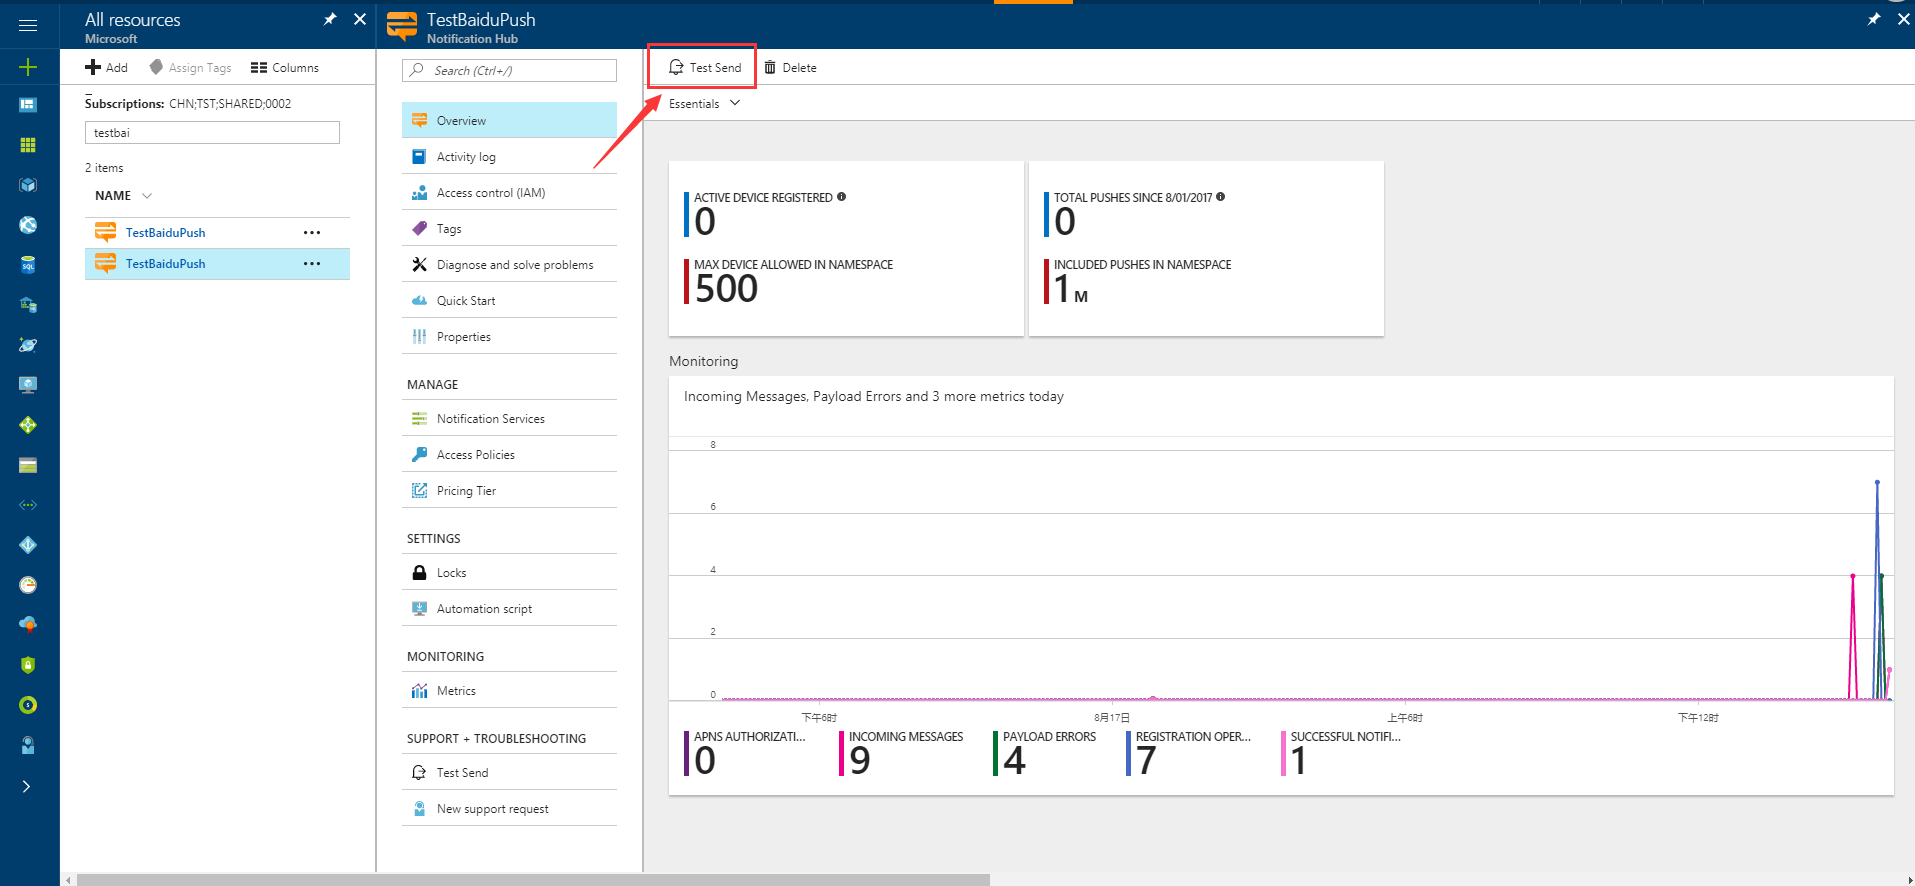Select the highlighted TestBaiduPush resource row
The height and width of the screenshot is (886, 1915).
(166, 264)
